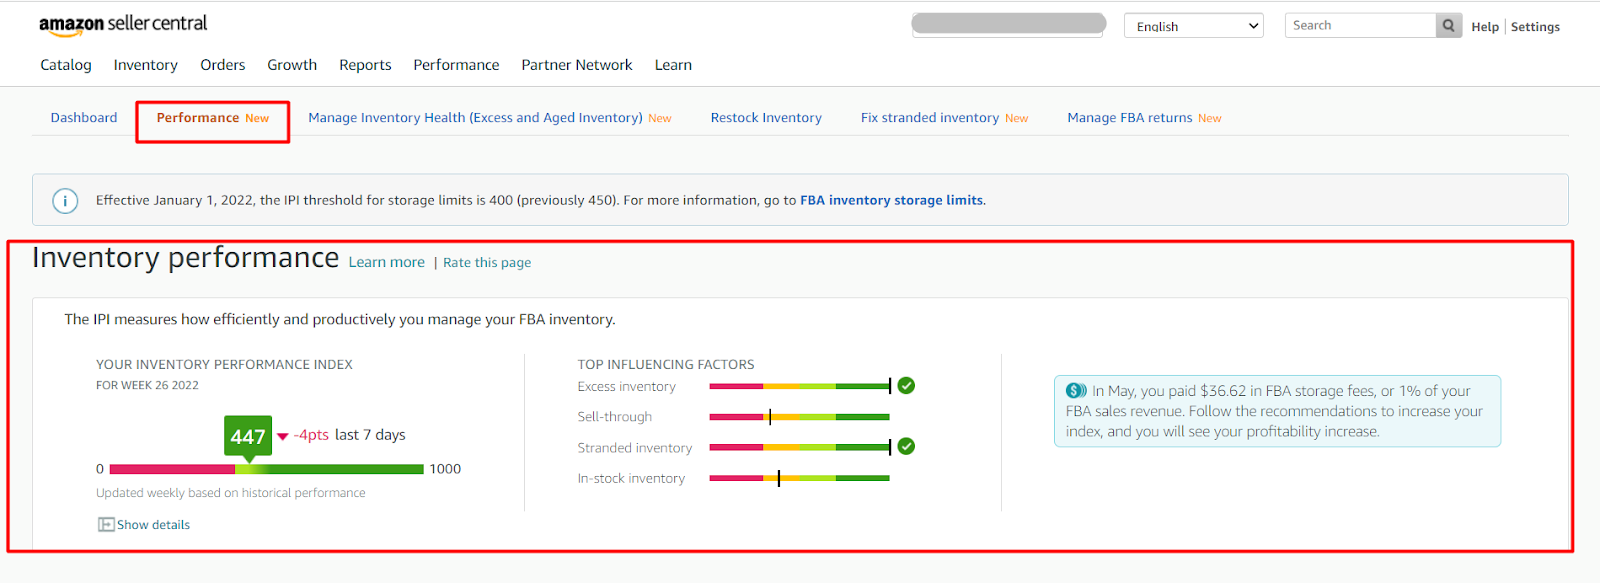
Task: Click the green check beside Stranded inventory
Action: (x=906, y=447)
